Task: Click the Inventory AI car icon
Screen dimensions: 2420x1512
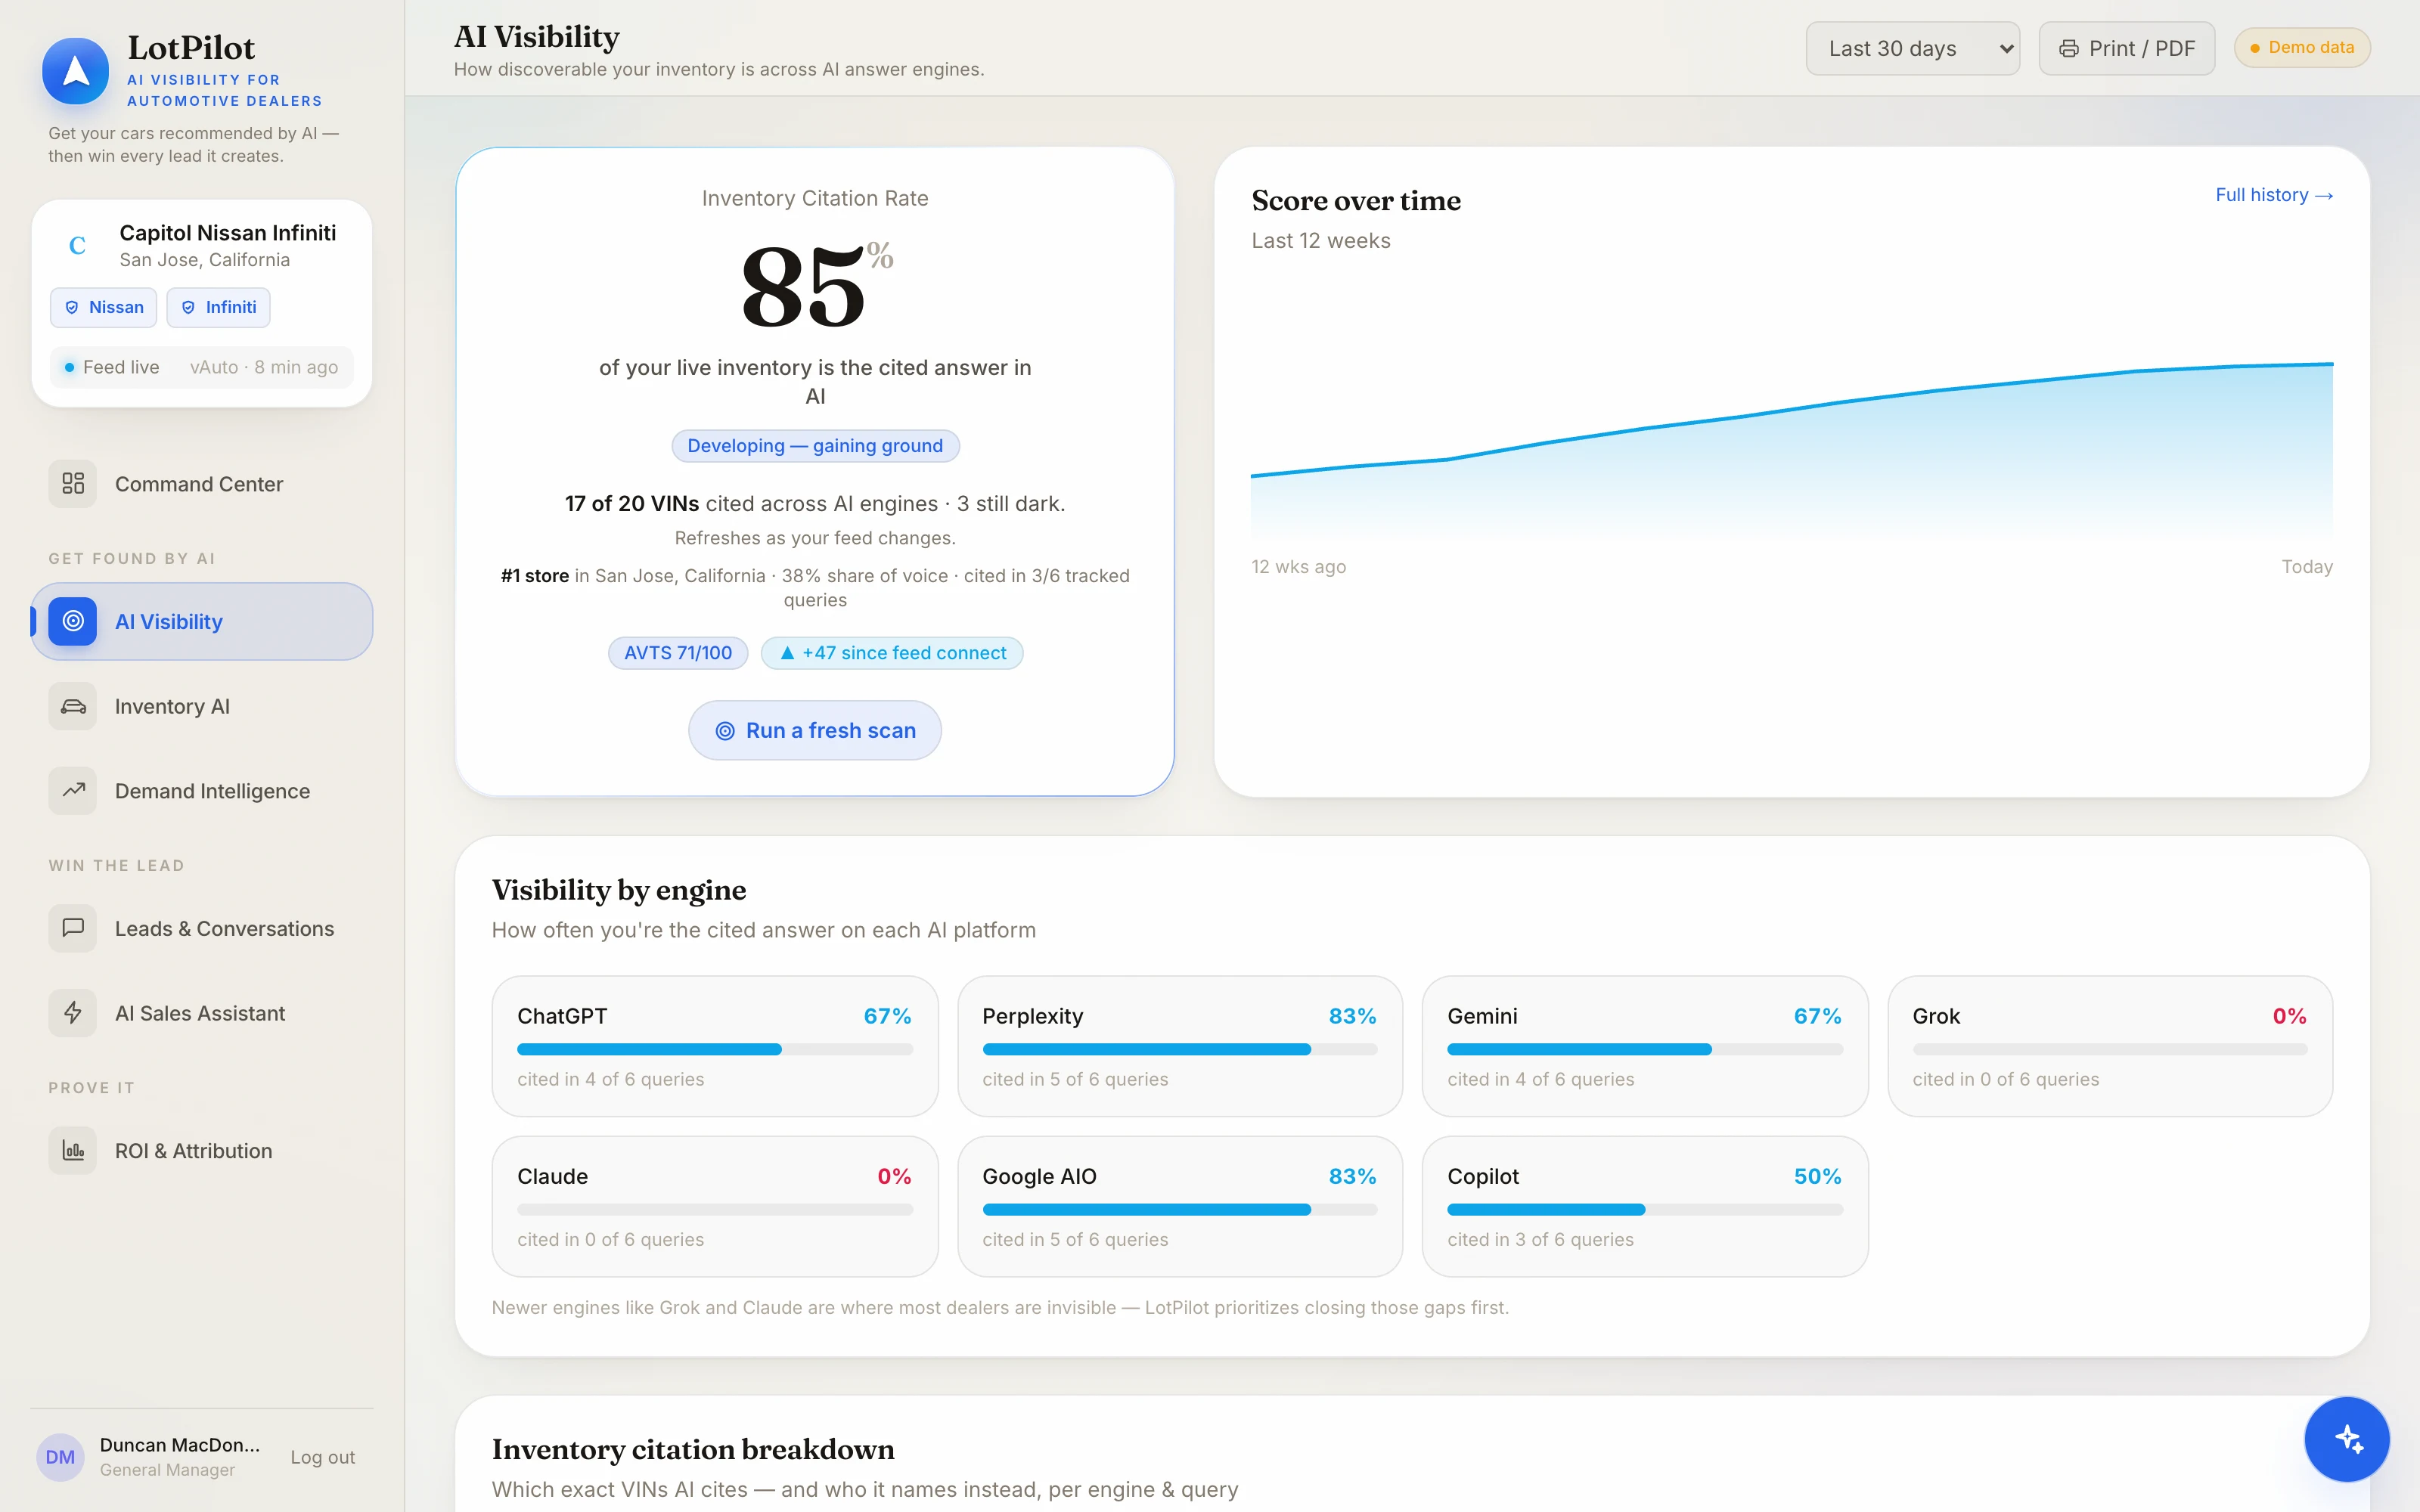Action: point(73,706)
